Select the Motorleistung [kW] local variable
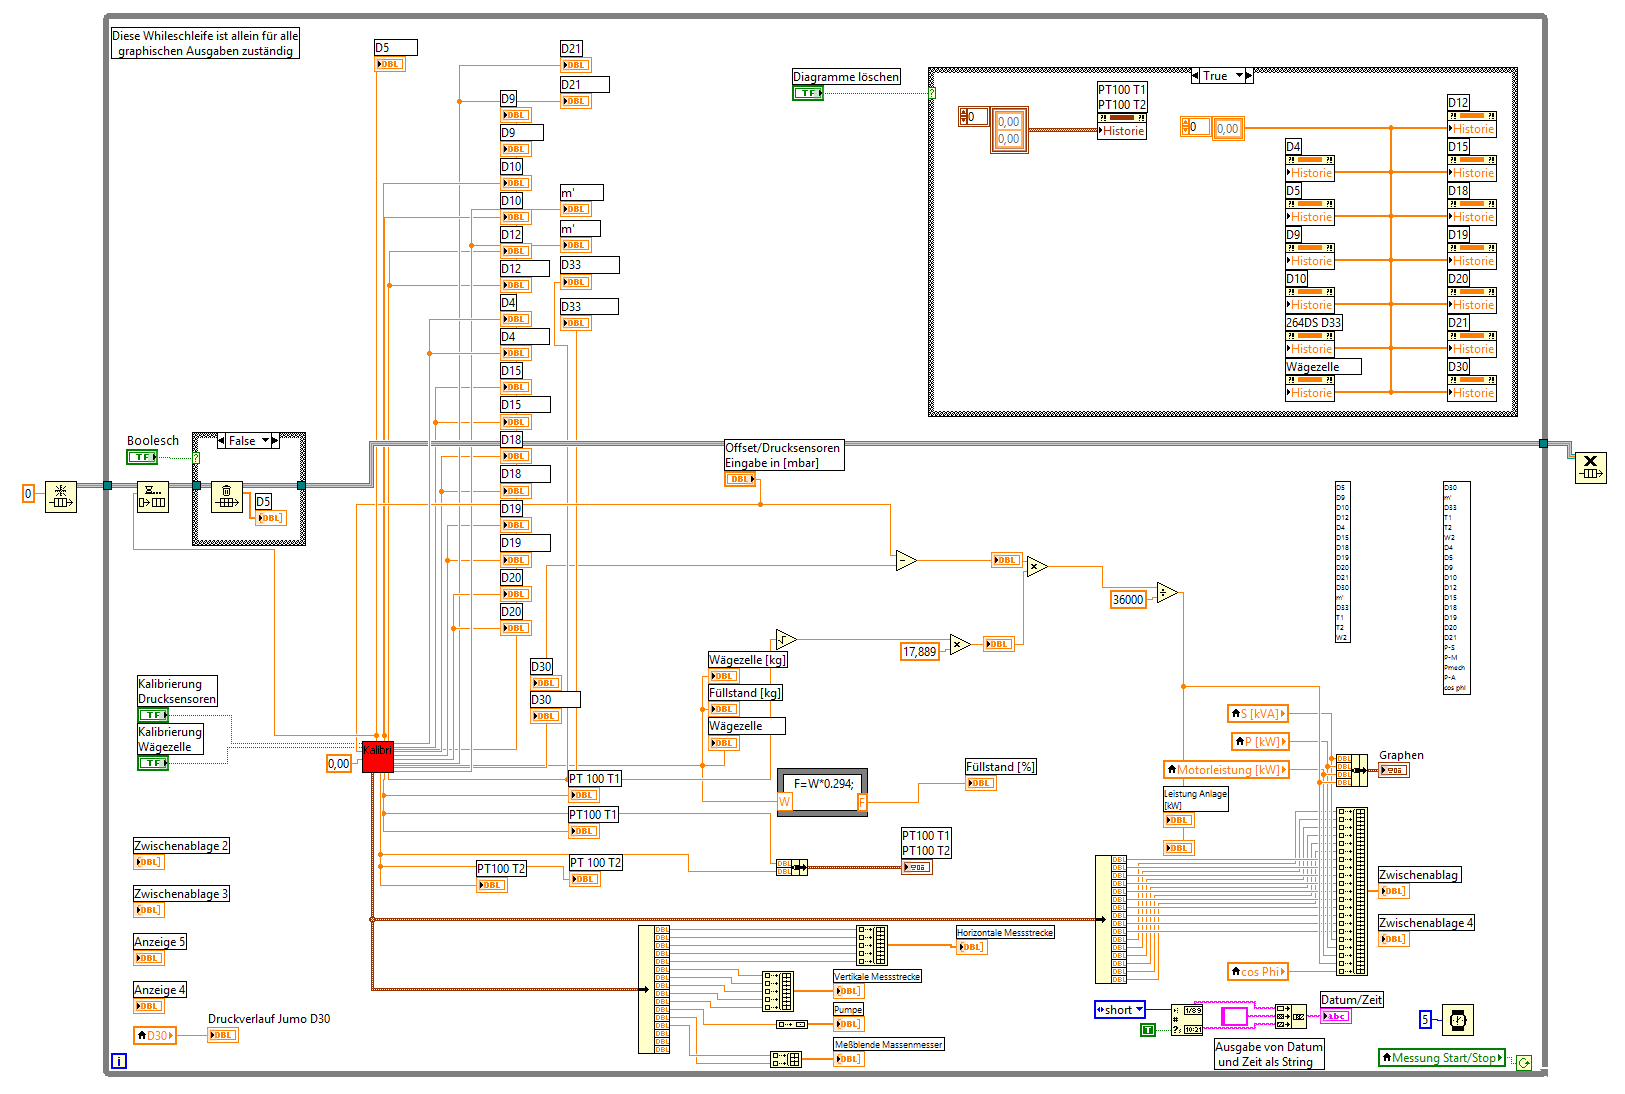The width and height of the screenshot is (1625, 1094). tap(1226, 770)
